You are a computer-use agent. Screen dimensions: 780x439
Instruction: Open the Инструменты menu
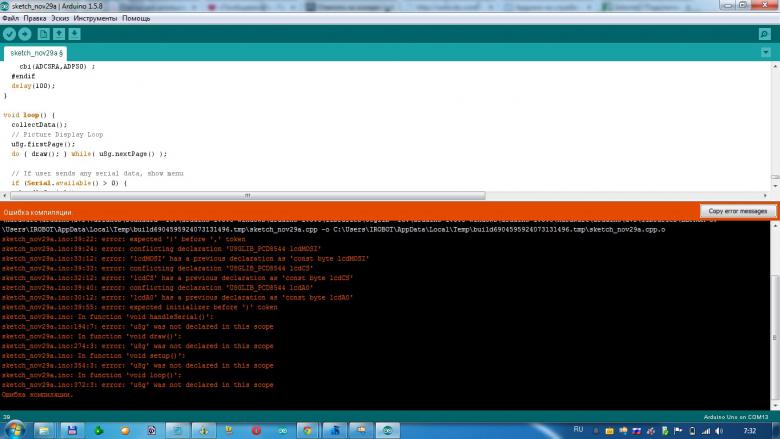tap(95, 18)
